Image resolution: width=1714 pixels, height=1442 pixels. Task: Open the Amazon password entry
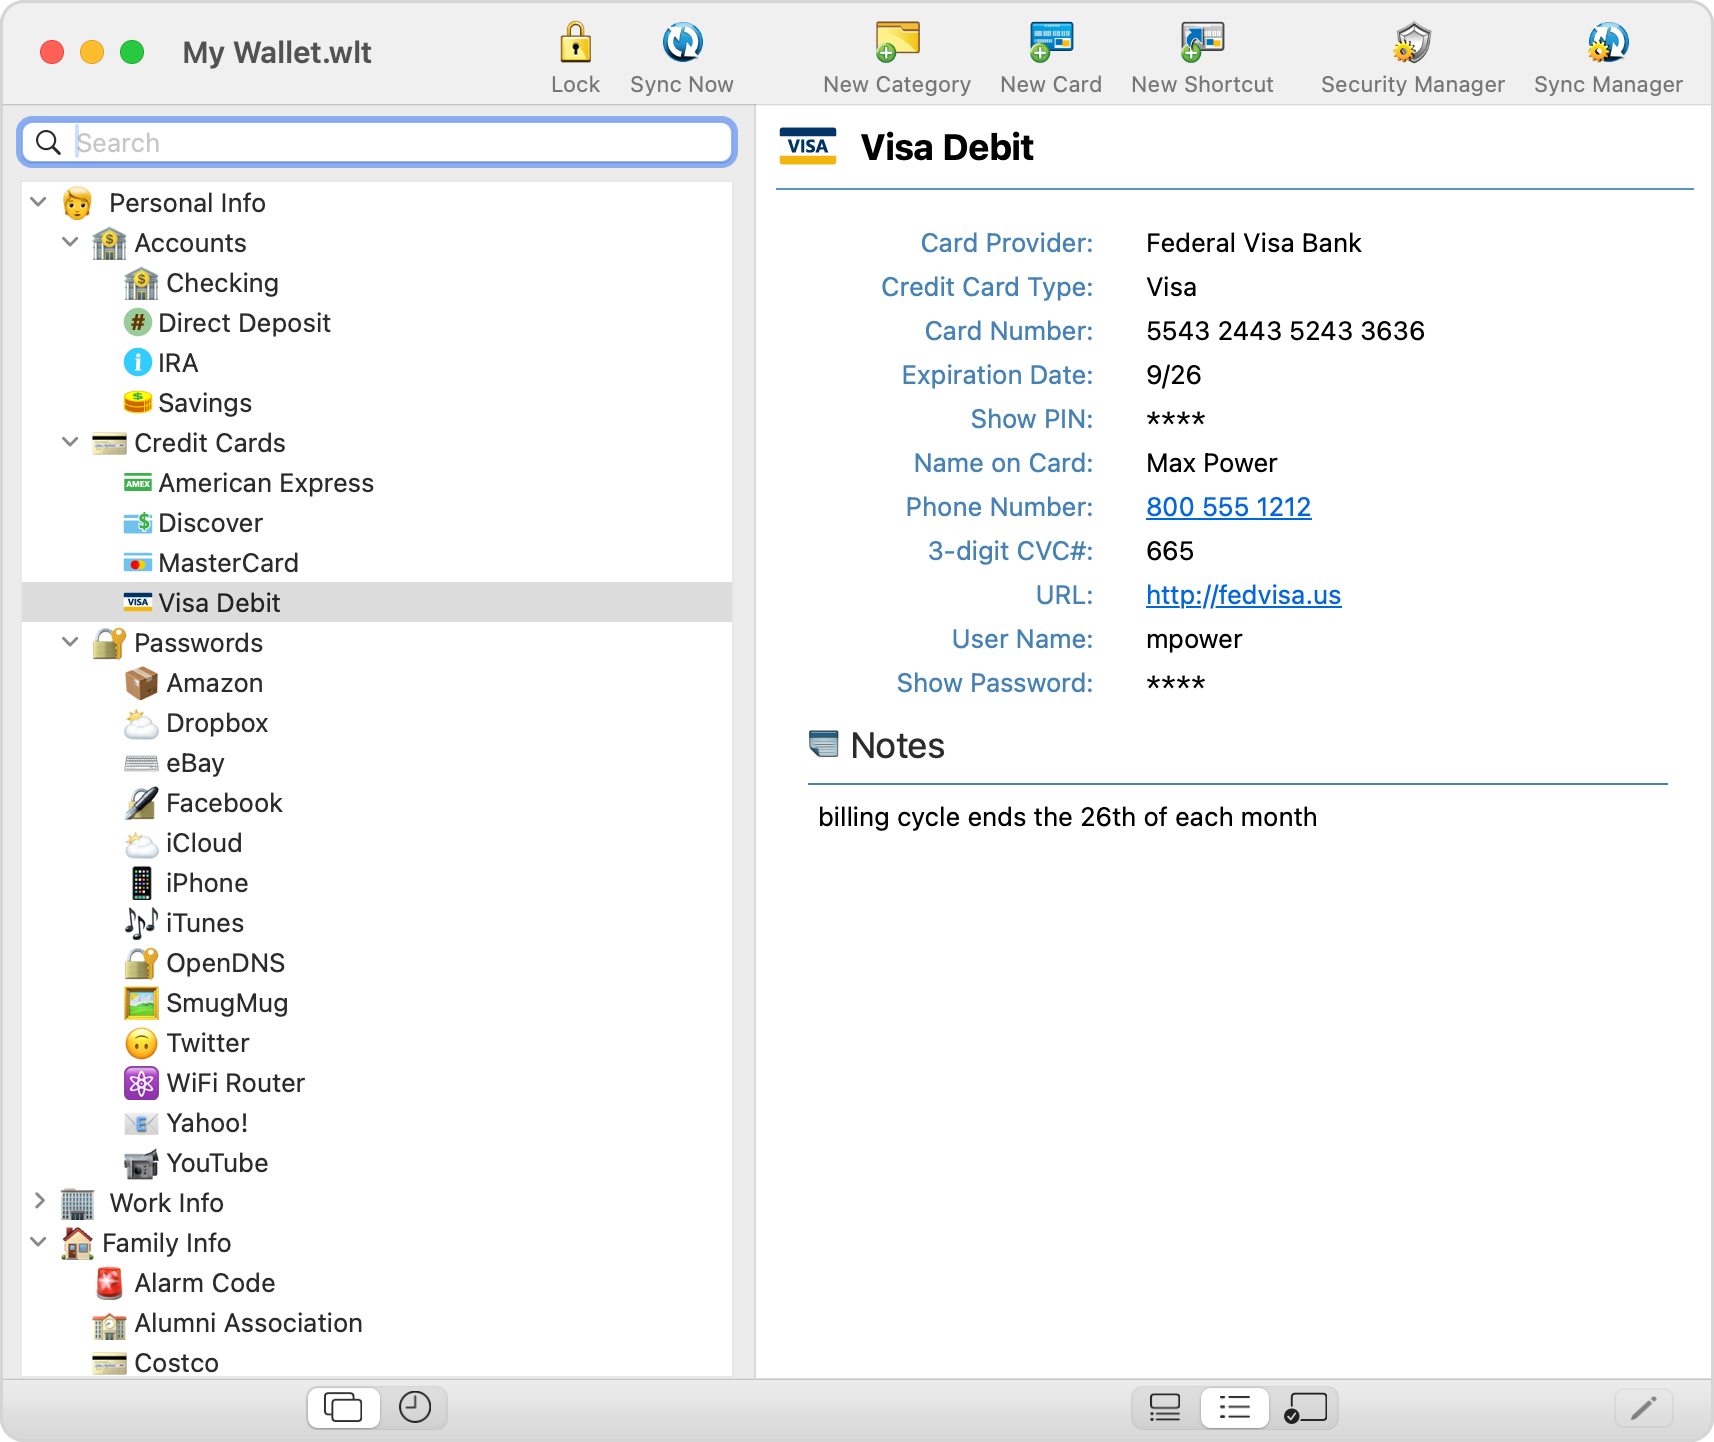click(377, 683)
